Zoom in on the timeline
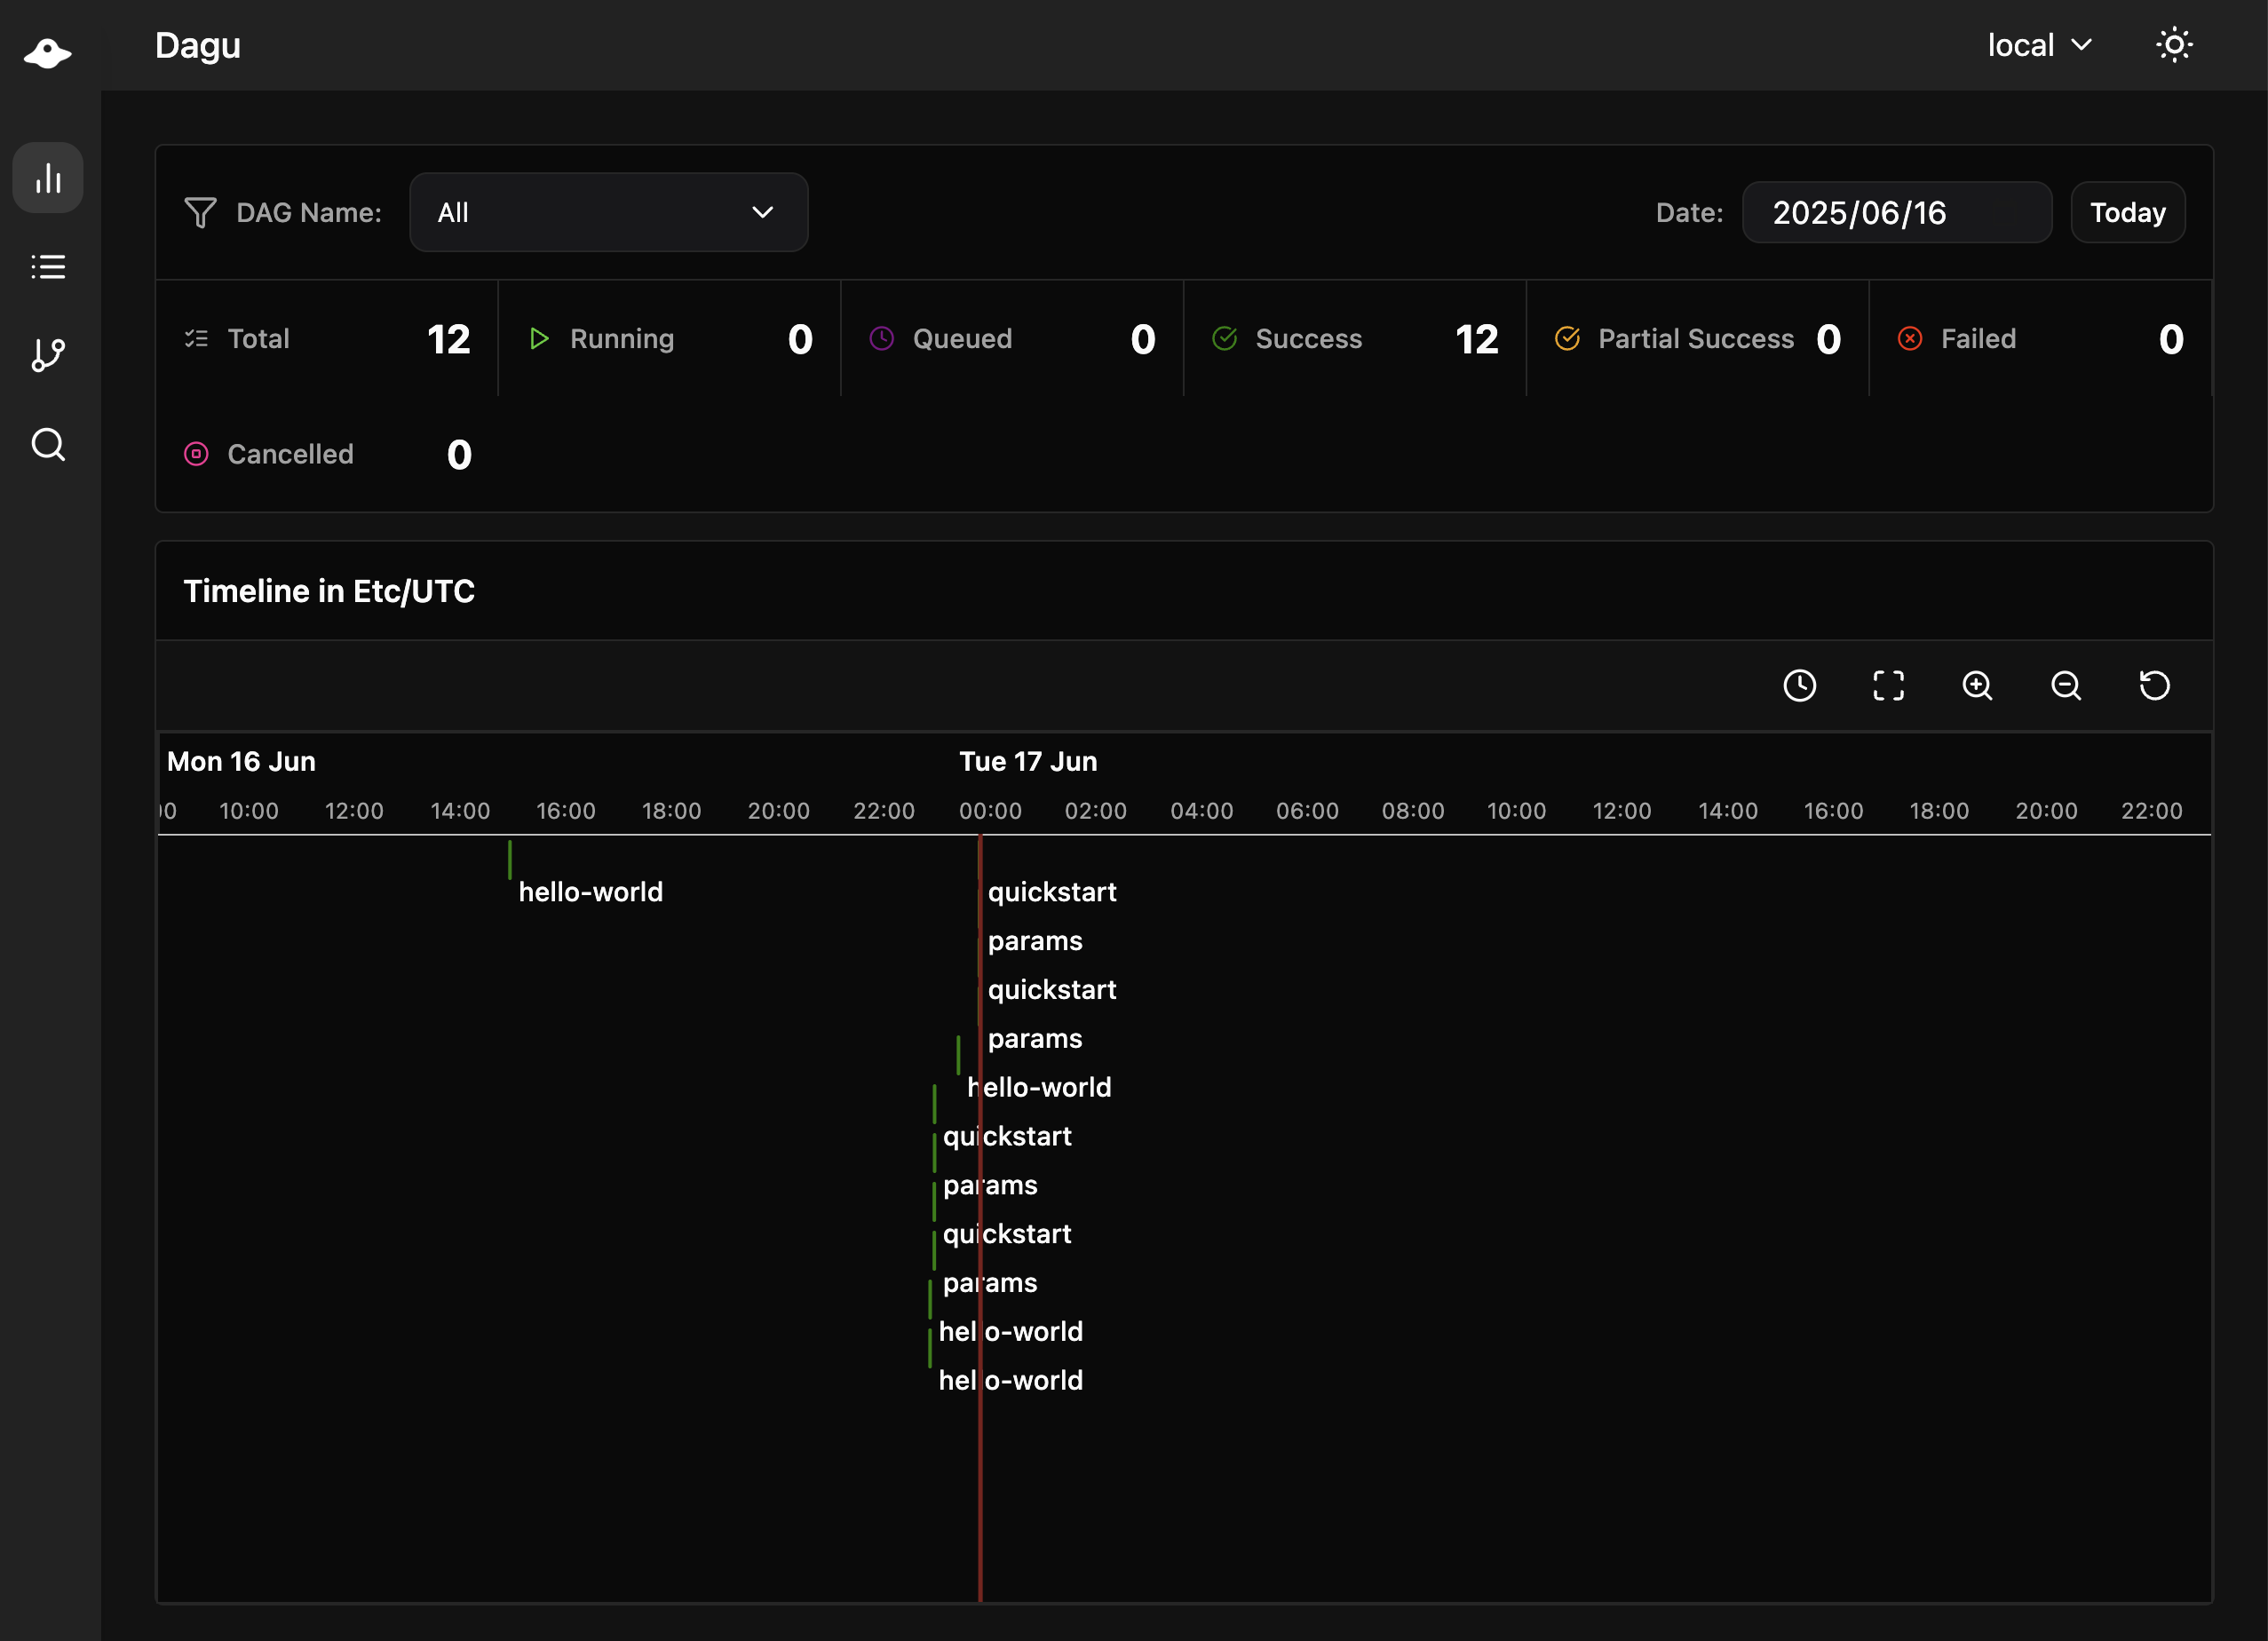This screenshot has height=1641, width=2268. (x=1977, y=686)
